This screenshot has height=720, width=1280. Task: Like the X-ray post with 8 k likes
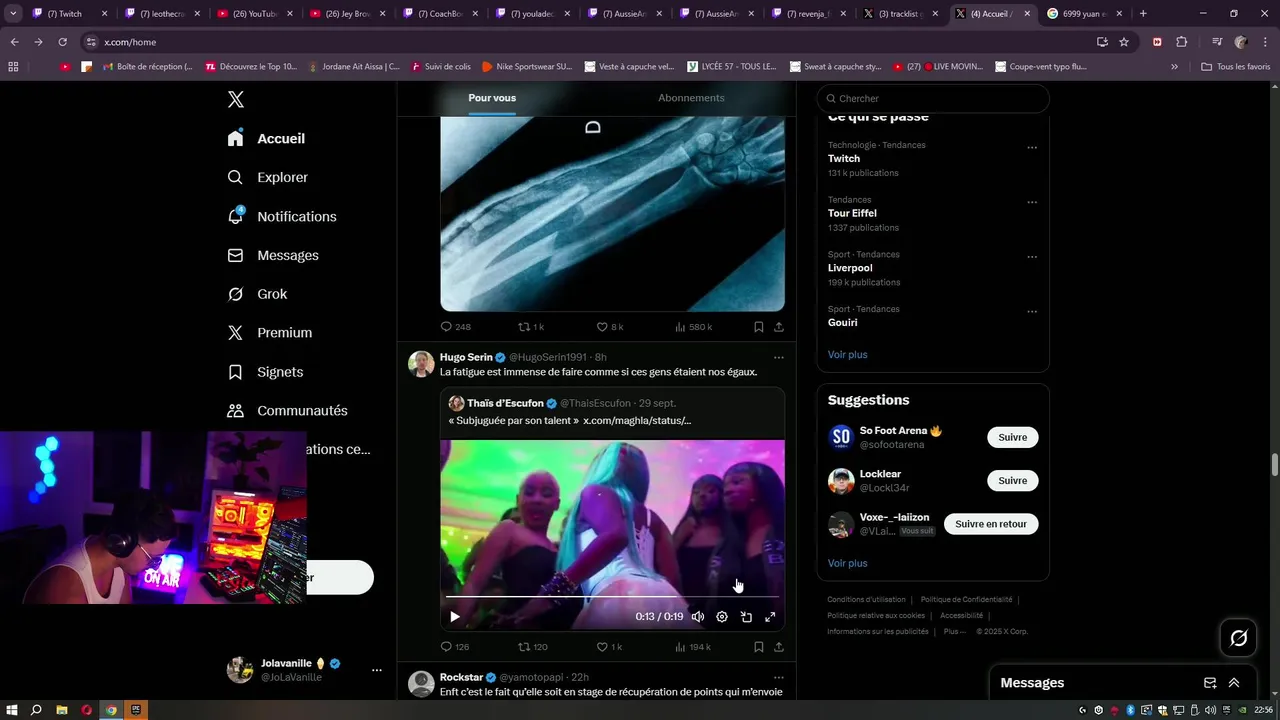(x=610, y=327)
